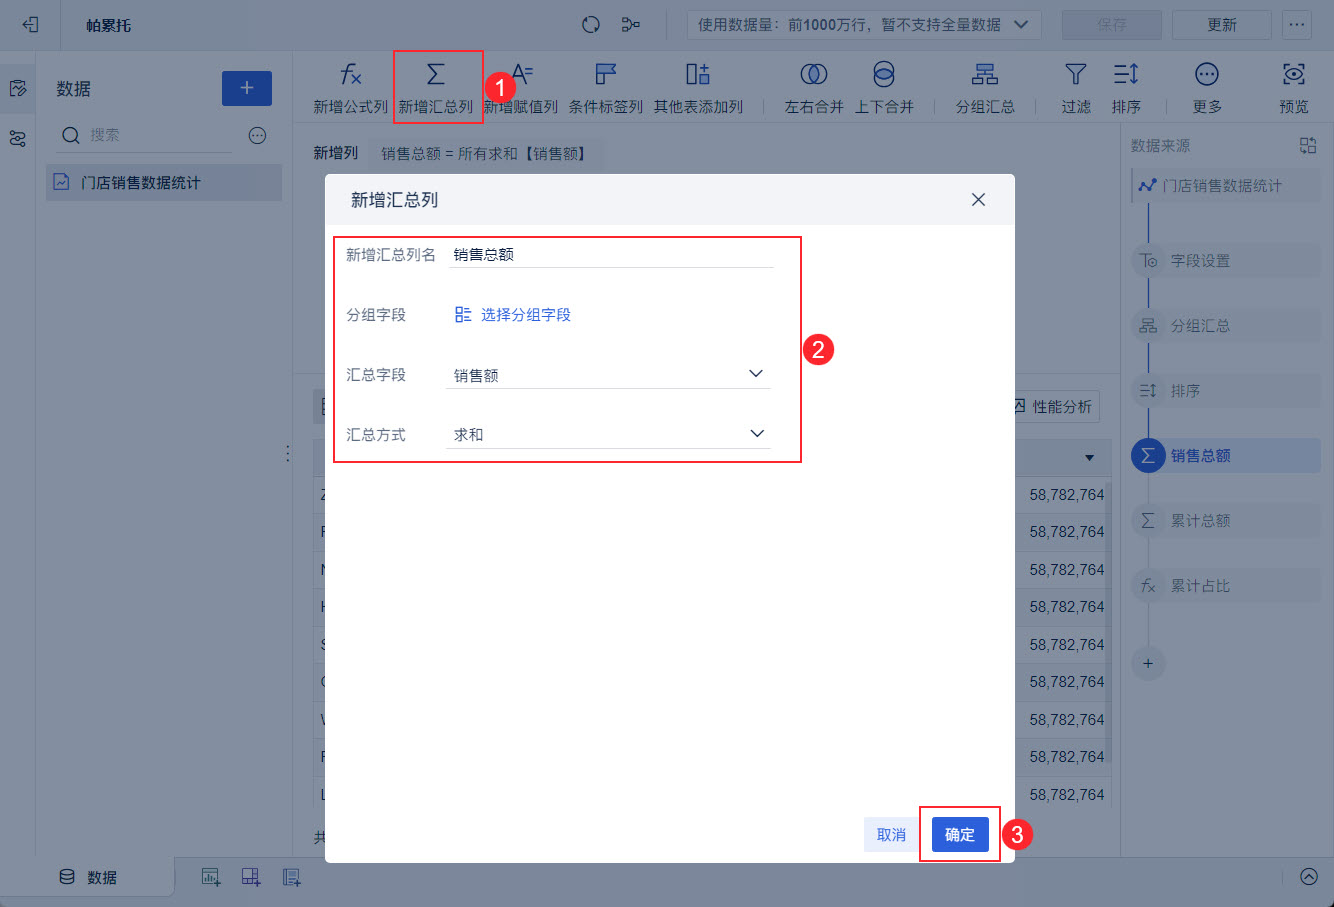Select 新增公式列 tool
The height and width of the screenshot is (907, 1334).
click(x=351, y=88)
